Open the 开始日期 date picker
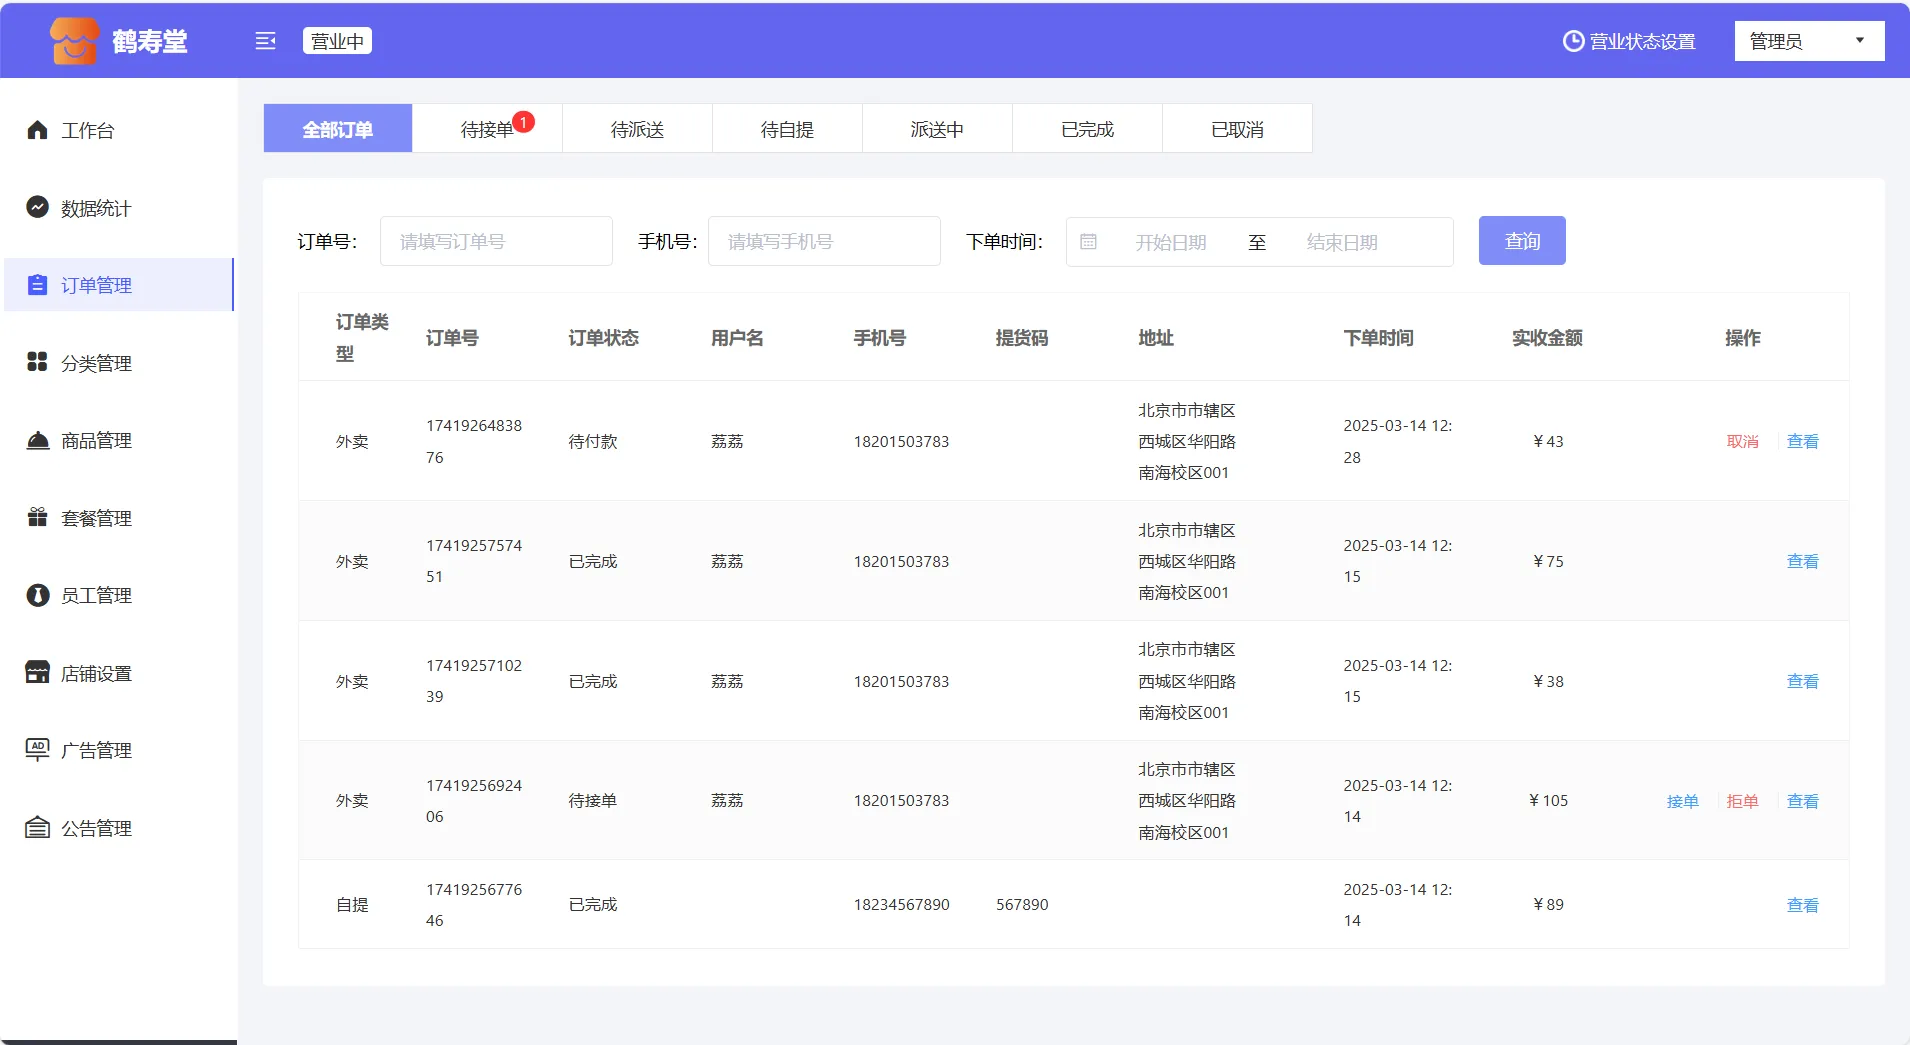Image resolution: width=1910 pixels, height=1045 pixels. (1170, 242)
